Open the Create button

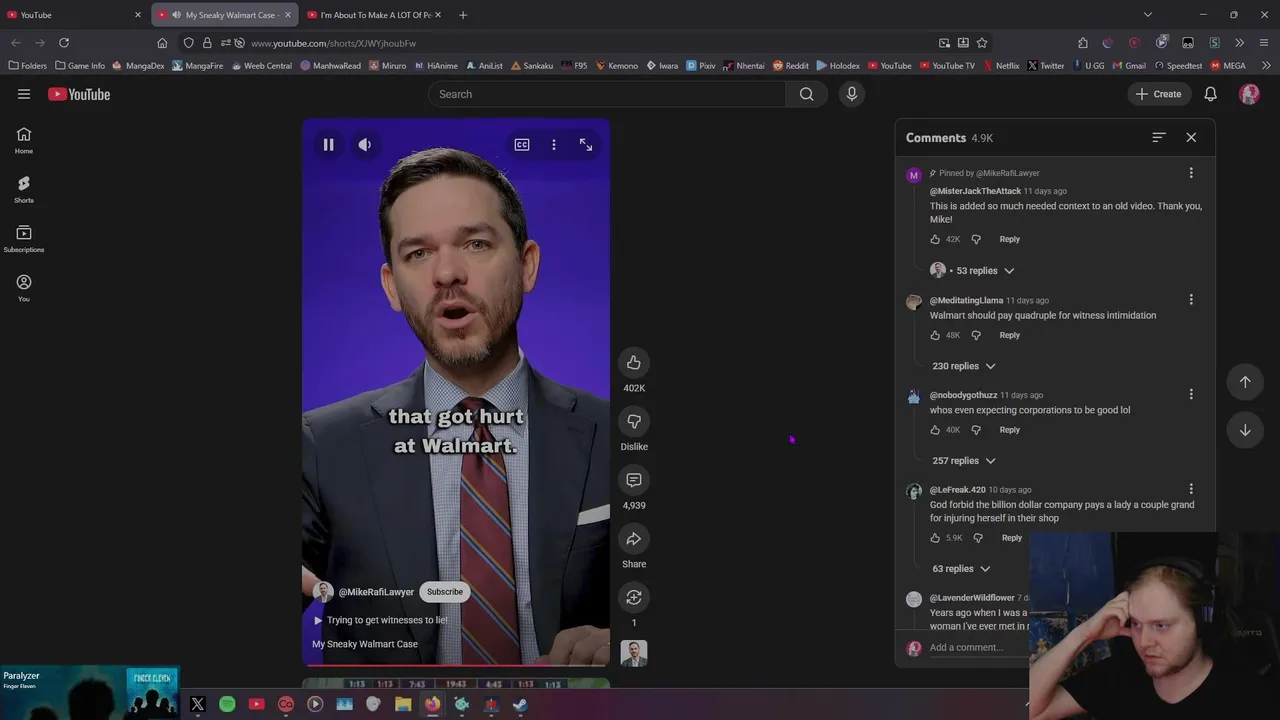1159,94
